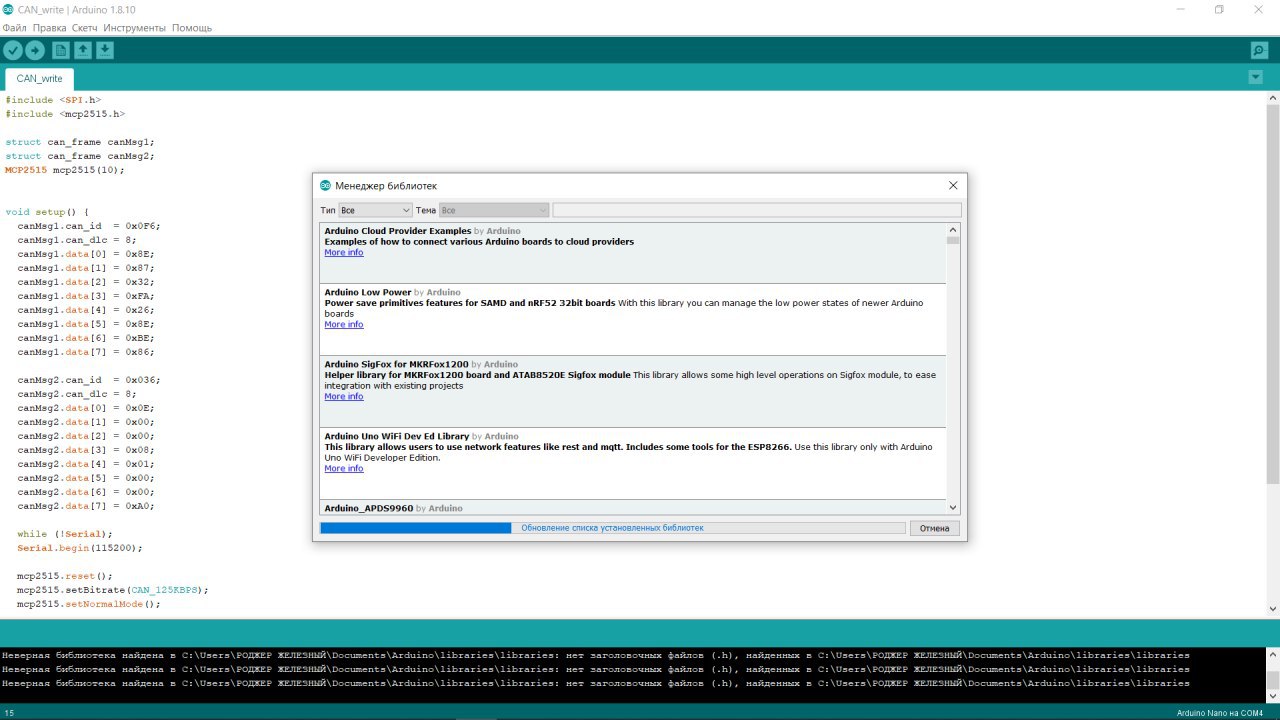The image size is (1280, 720).
Task: Click the library list scrollbar thumb
Action: coord(953,239)
